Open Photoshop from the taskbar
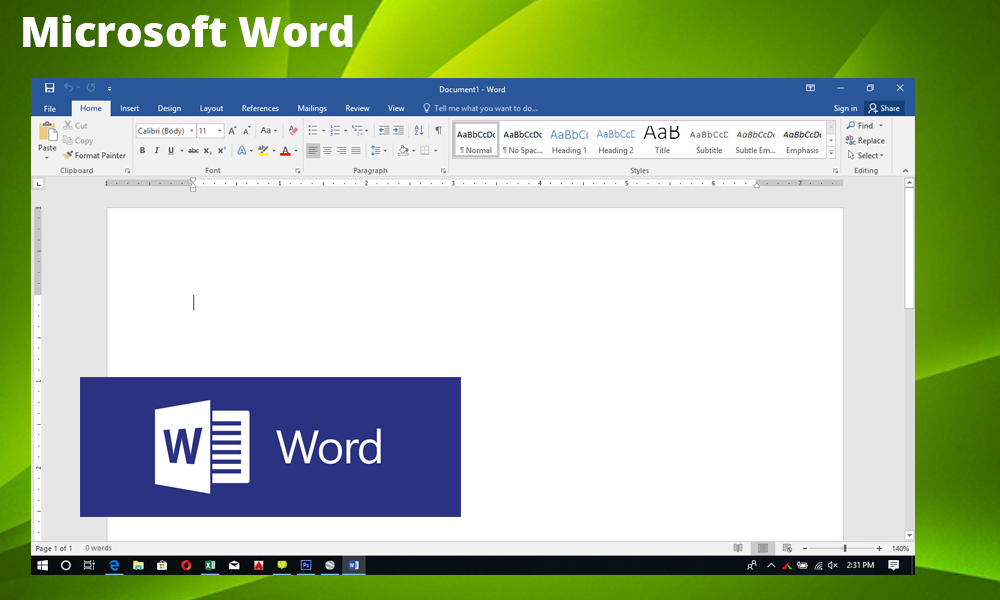 coord(306,565)
